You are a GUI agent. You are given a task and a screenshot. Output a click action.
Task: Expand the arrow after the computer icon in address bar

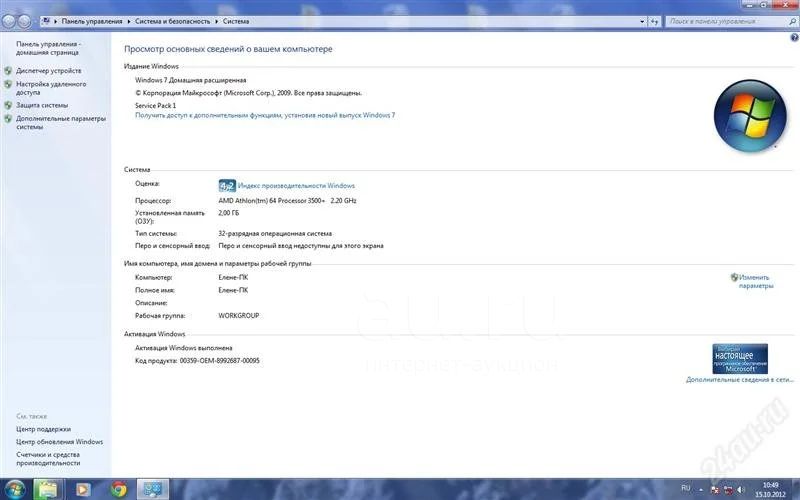pyautogui.click(x=55, y=21)
